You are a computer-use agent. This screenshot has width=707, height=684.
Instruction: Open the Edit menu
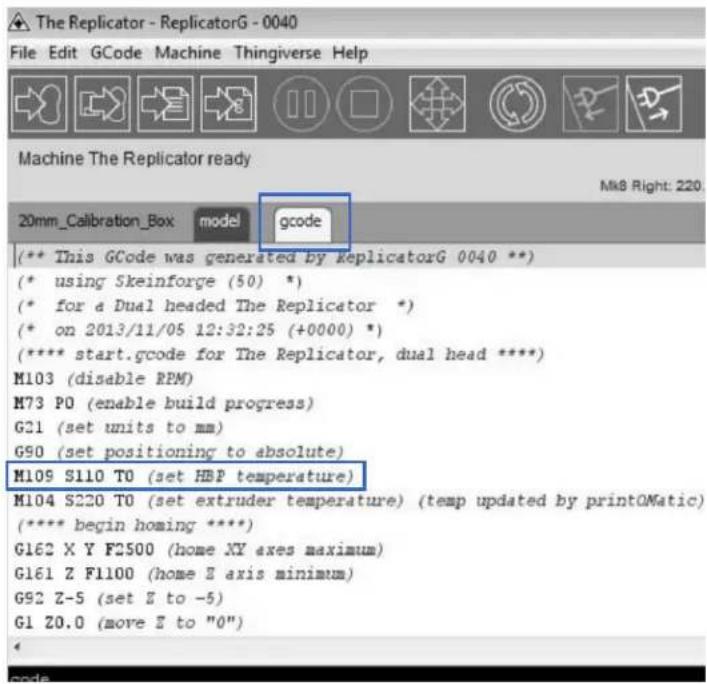(63, 53)
